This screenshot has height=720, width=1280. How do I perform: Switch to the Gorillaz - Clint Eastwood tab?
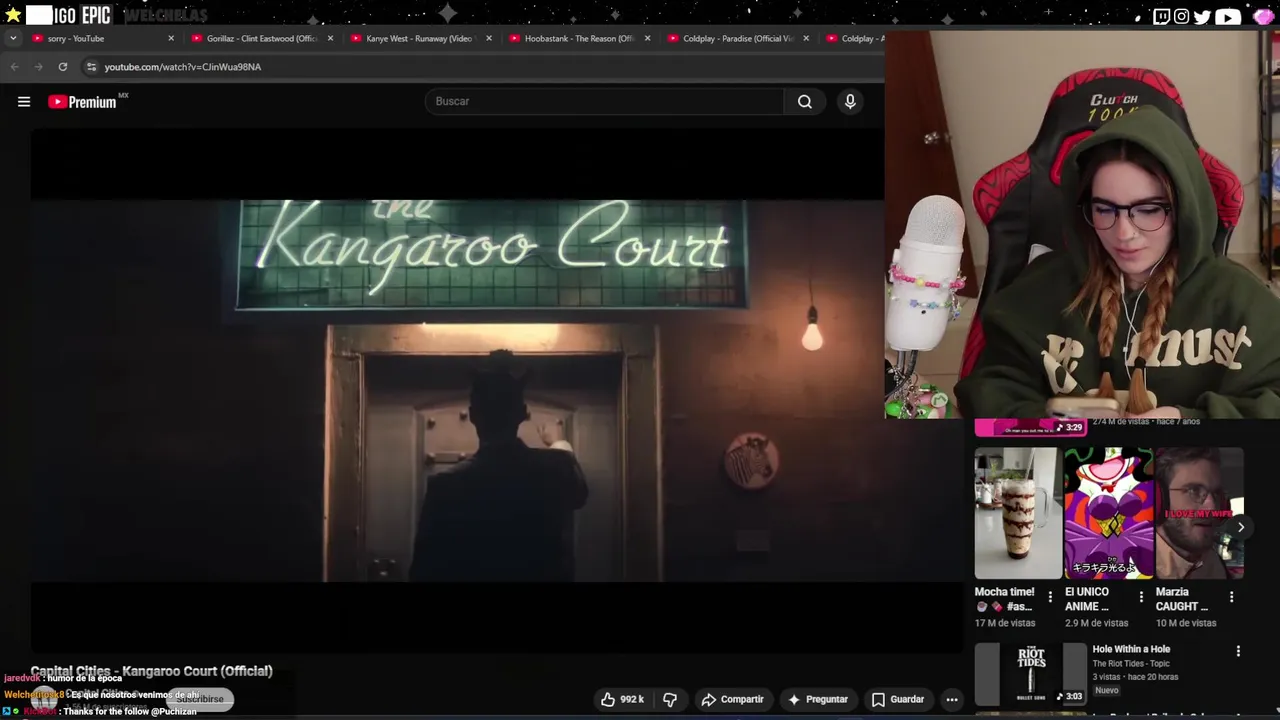click(x=262, y=38)
